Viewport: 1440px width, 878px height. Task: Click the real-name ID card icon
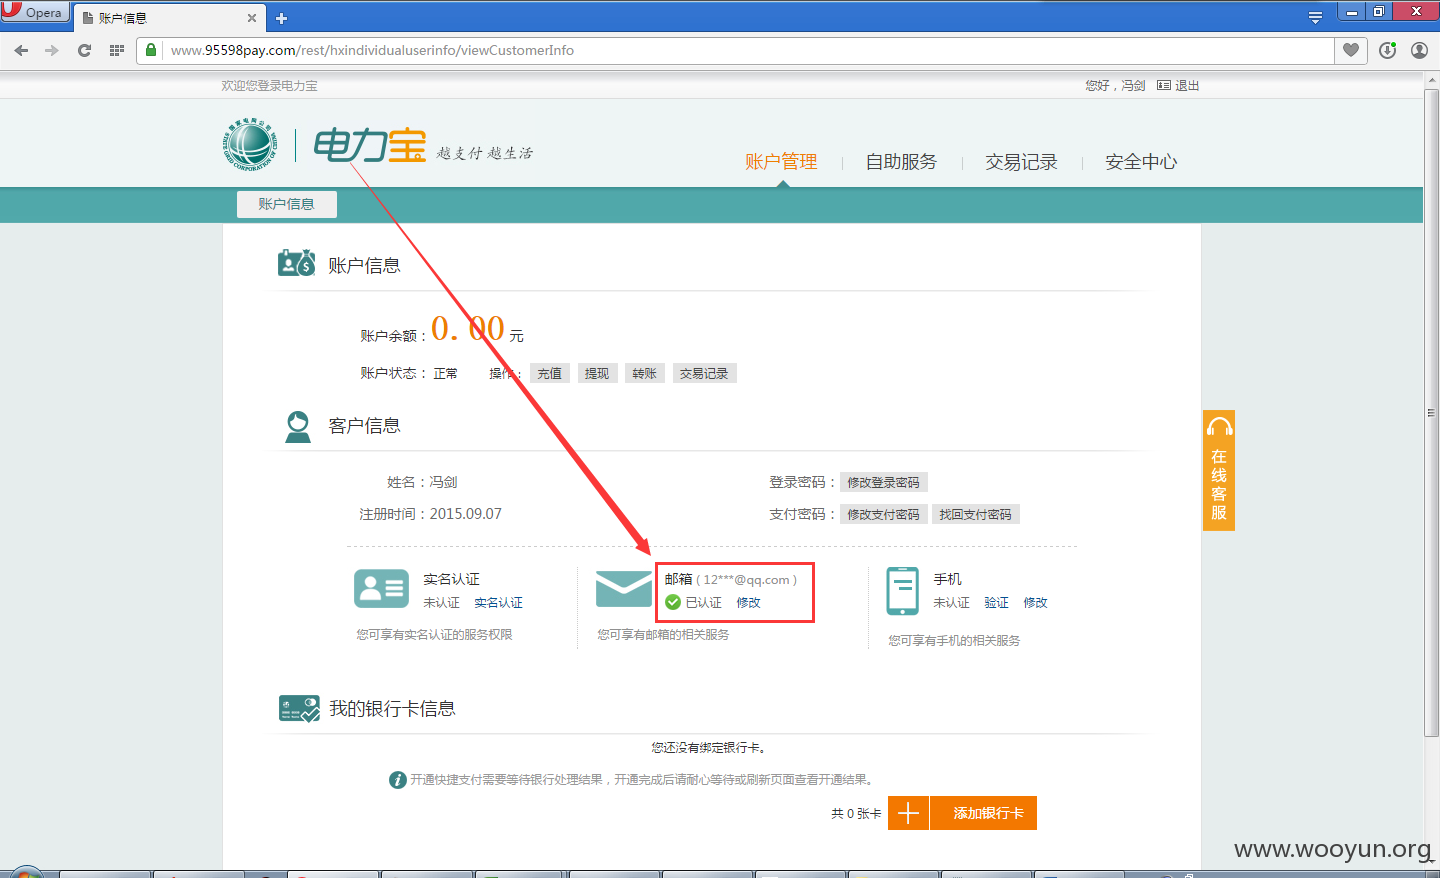pyautogui.click(x=381, y=588)
